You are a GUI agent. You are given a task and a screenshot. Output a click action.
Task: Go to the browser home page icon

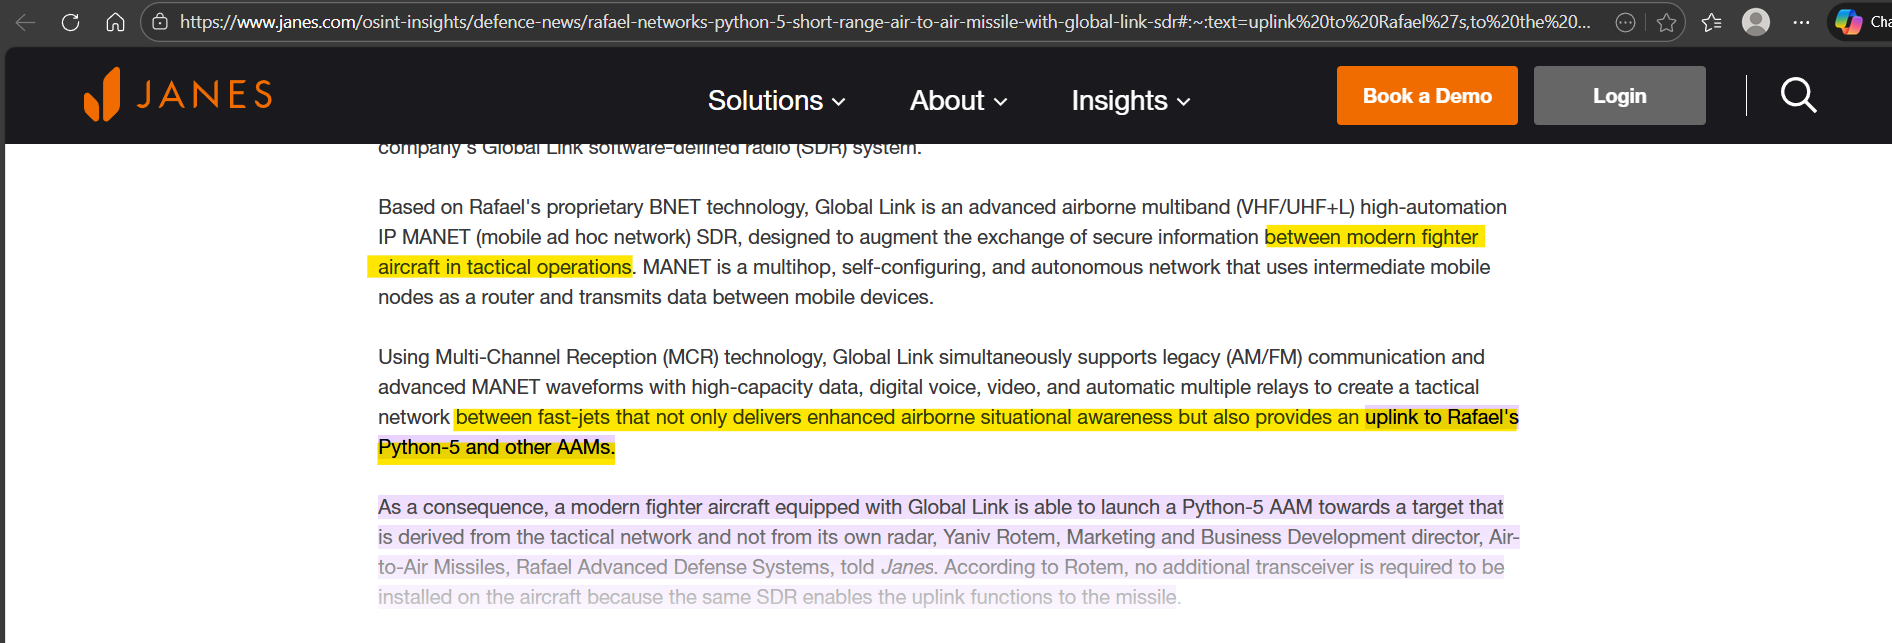pos(116,22)
